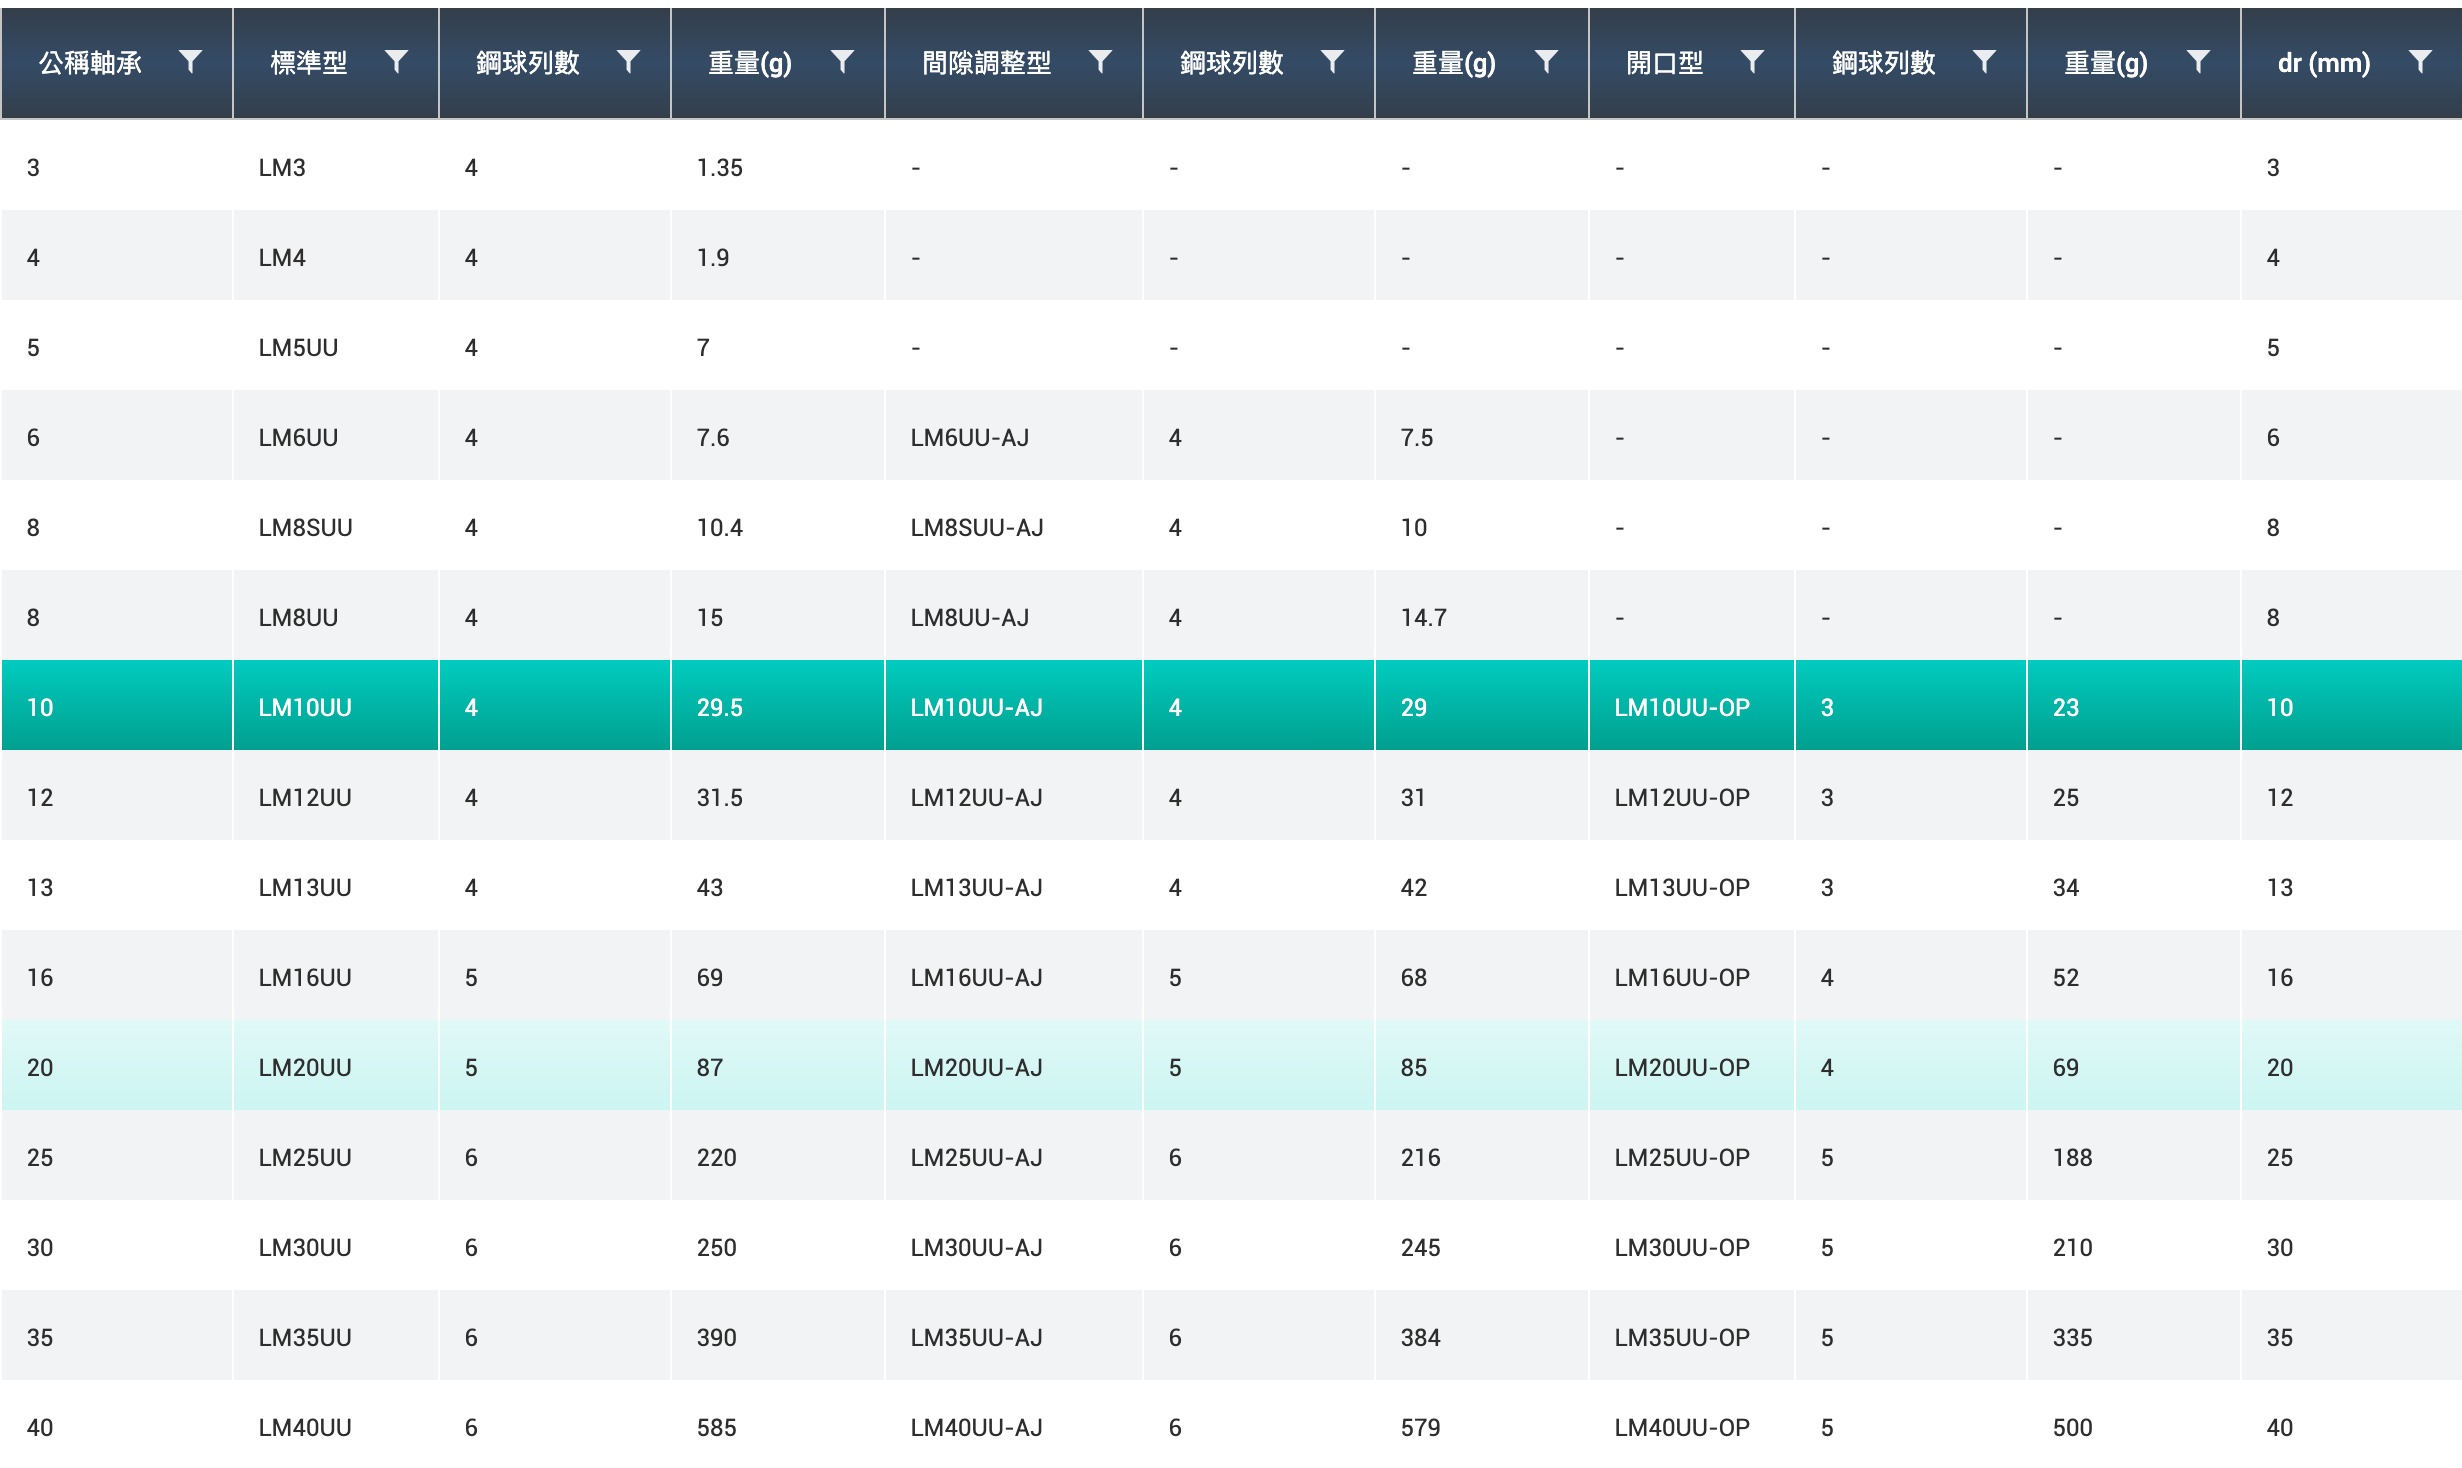Viewport: 2462px width, 1468px height.
Task: Click the LM20UU-AJ model entry
Action: coord(976,1067)
